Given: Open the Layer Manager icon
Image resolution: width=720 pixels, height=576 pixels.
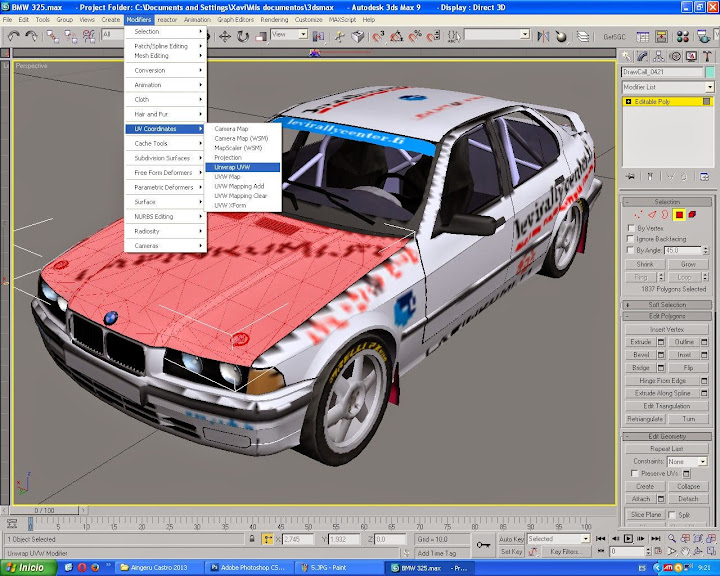Looking at the screenshot, I should pos(583,36).
